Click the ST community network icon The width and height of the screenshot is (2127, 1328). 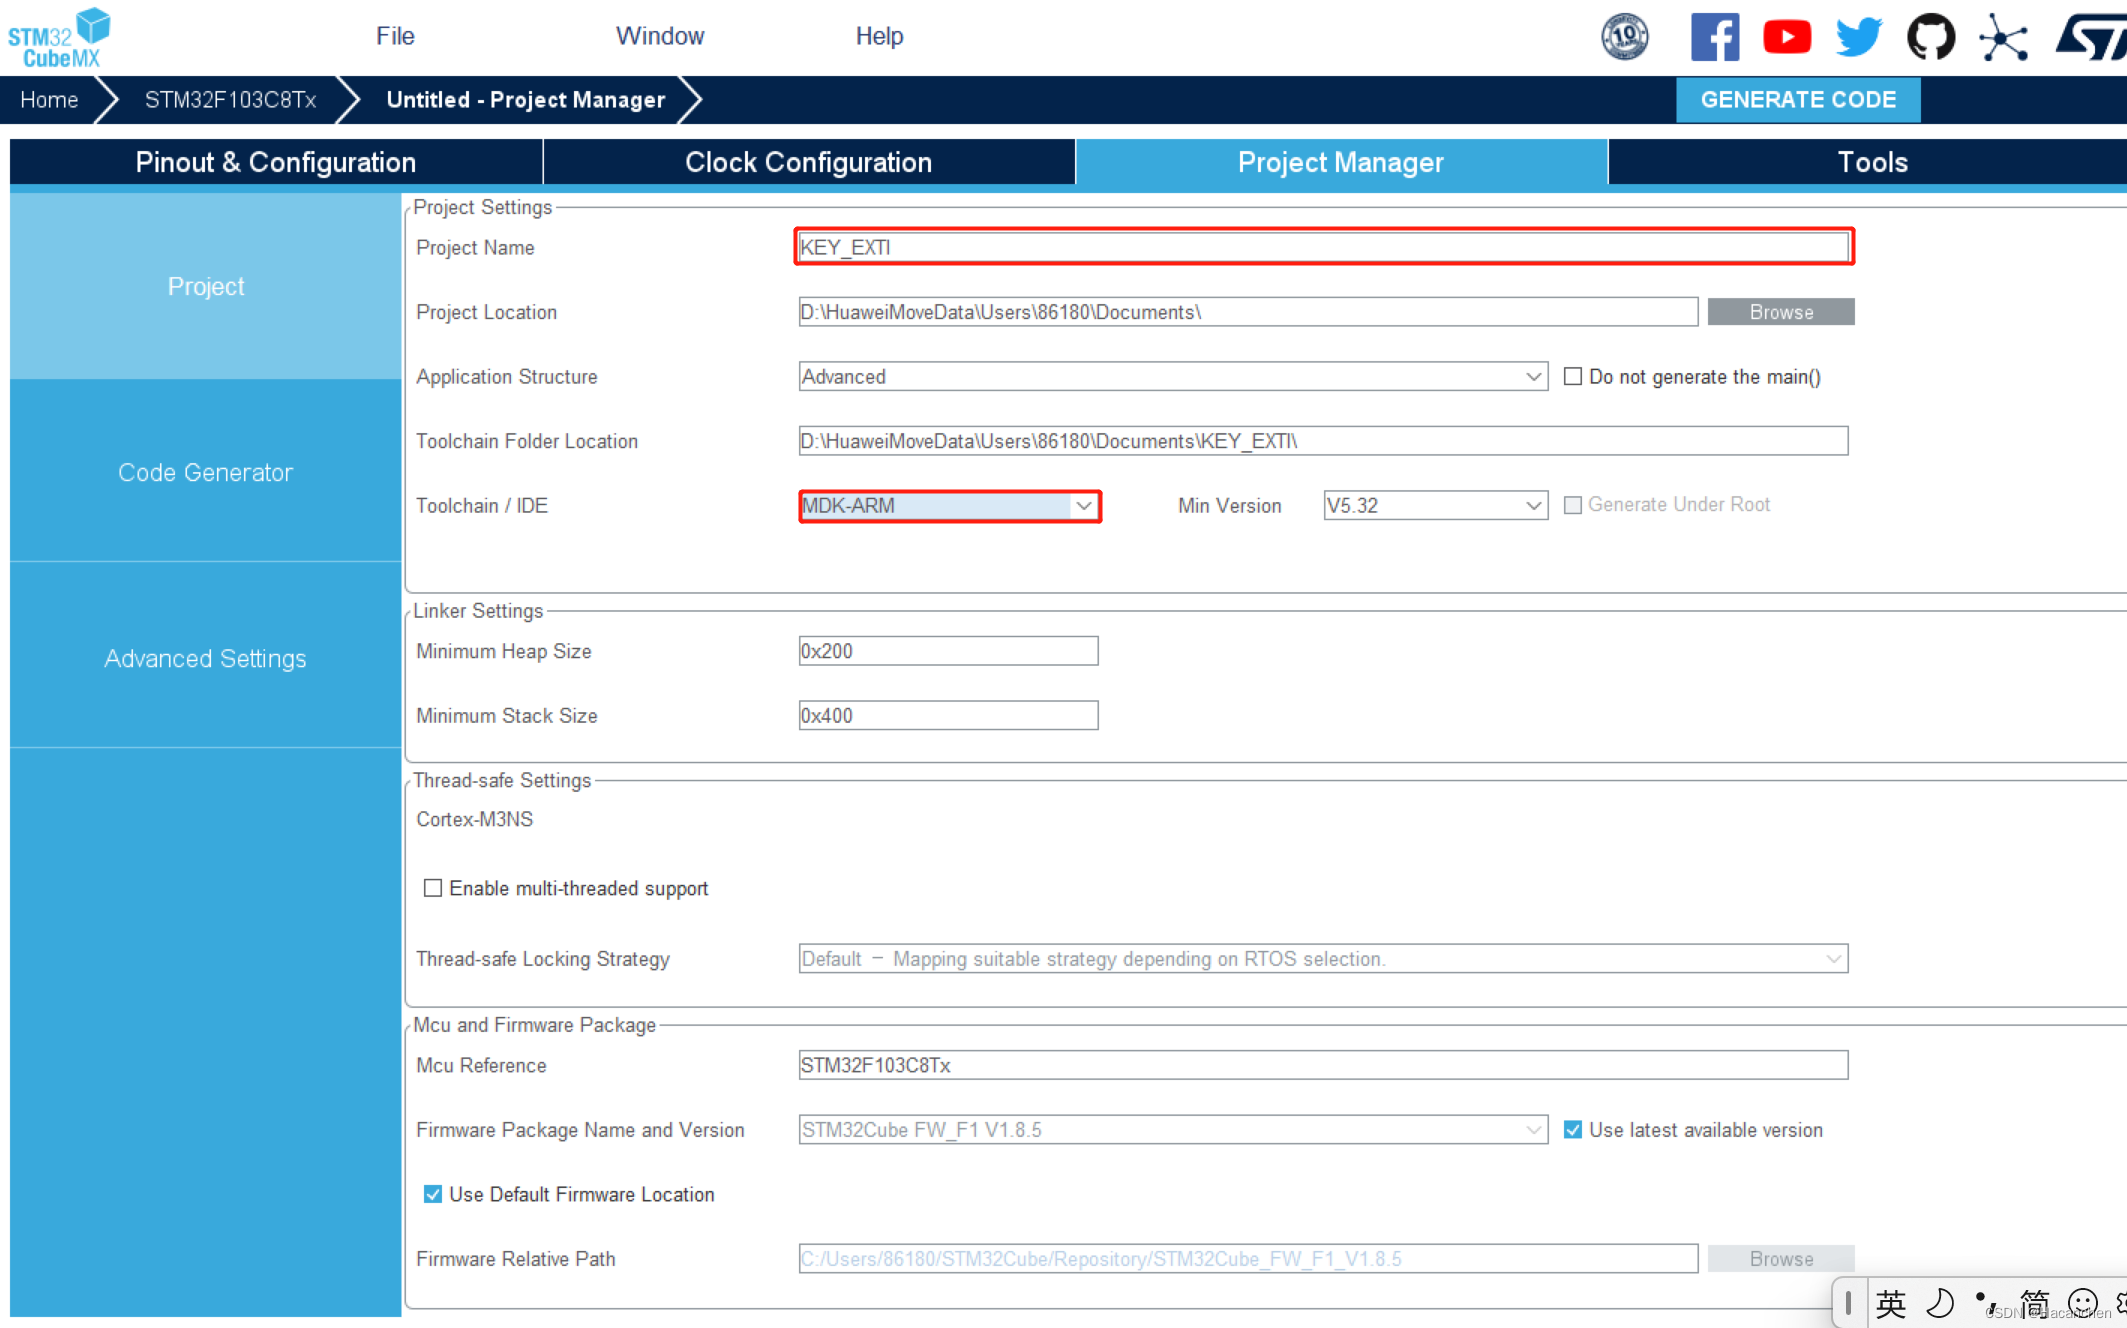click(2003, 38)
